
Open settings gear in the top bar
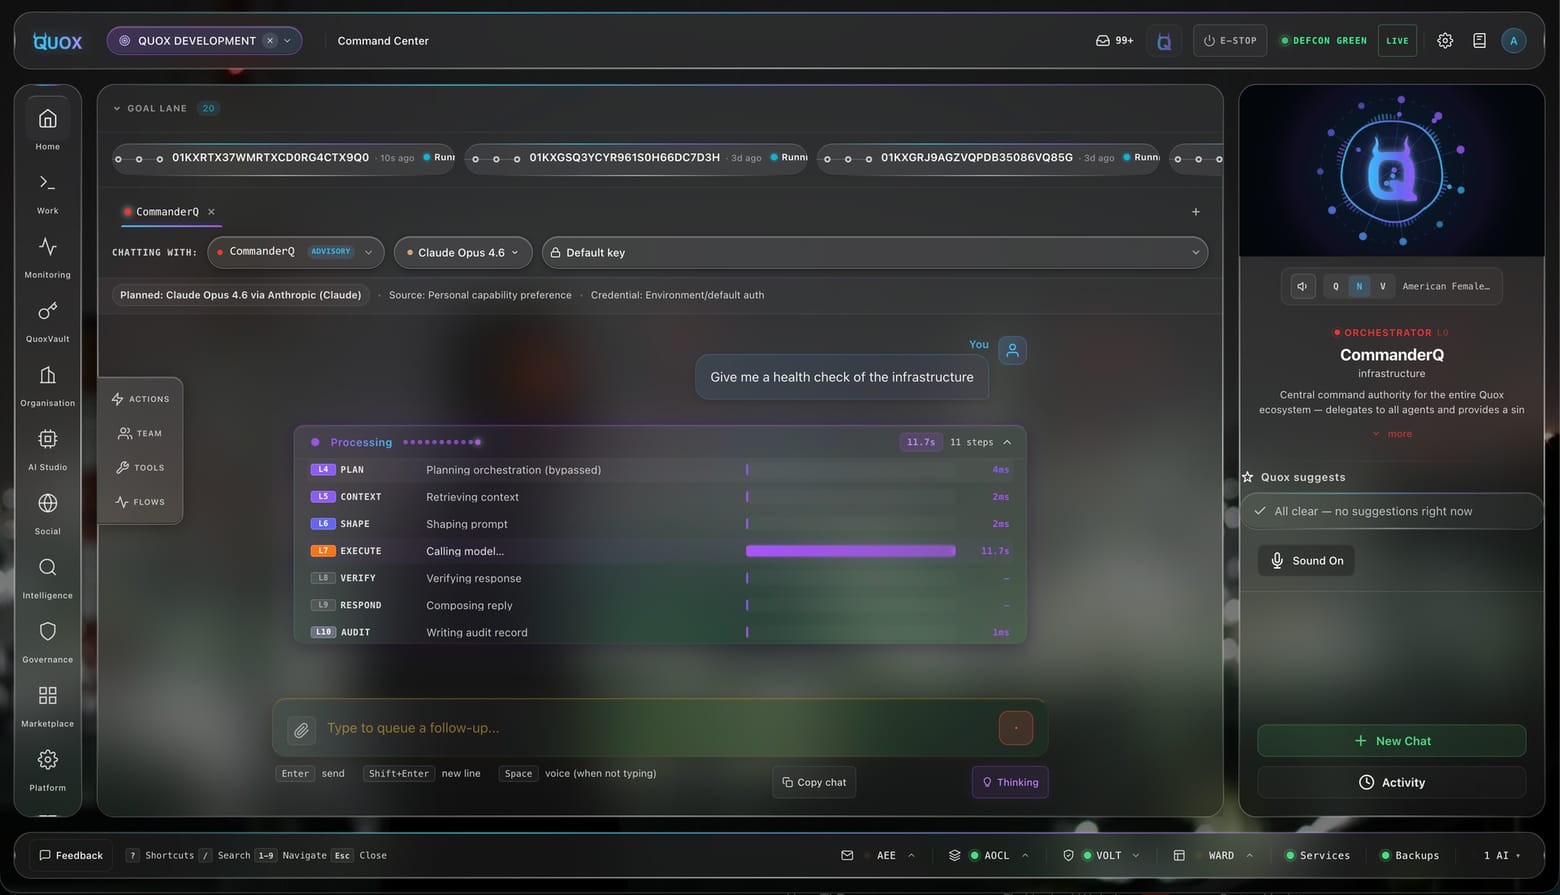tap(1445, 41)
